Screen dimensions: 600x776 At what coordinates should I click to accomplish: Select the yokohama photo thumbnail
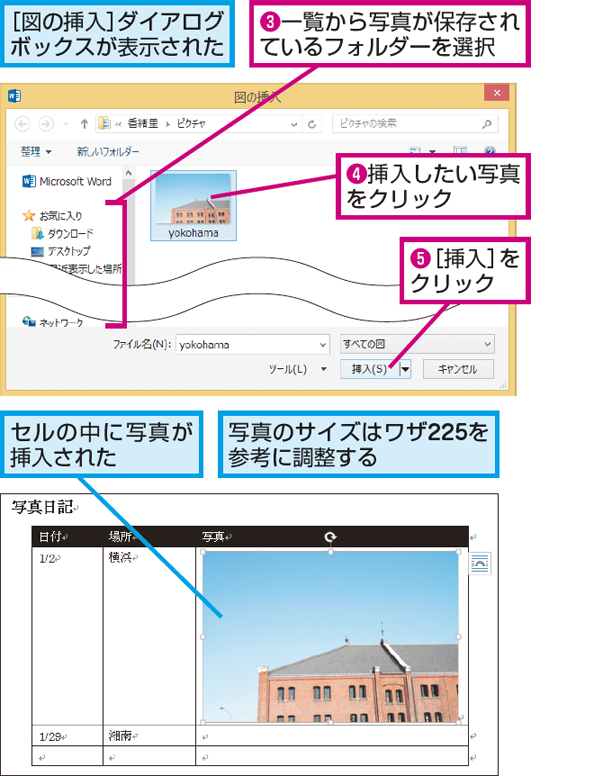[x=193, y=205]
